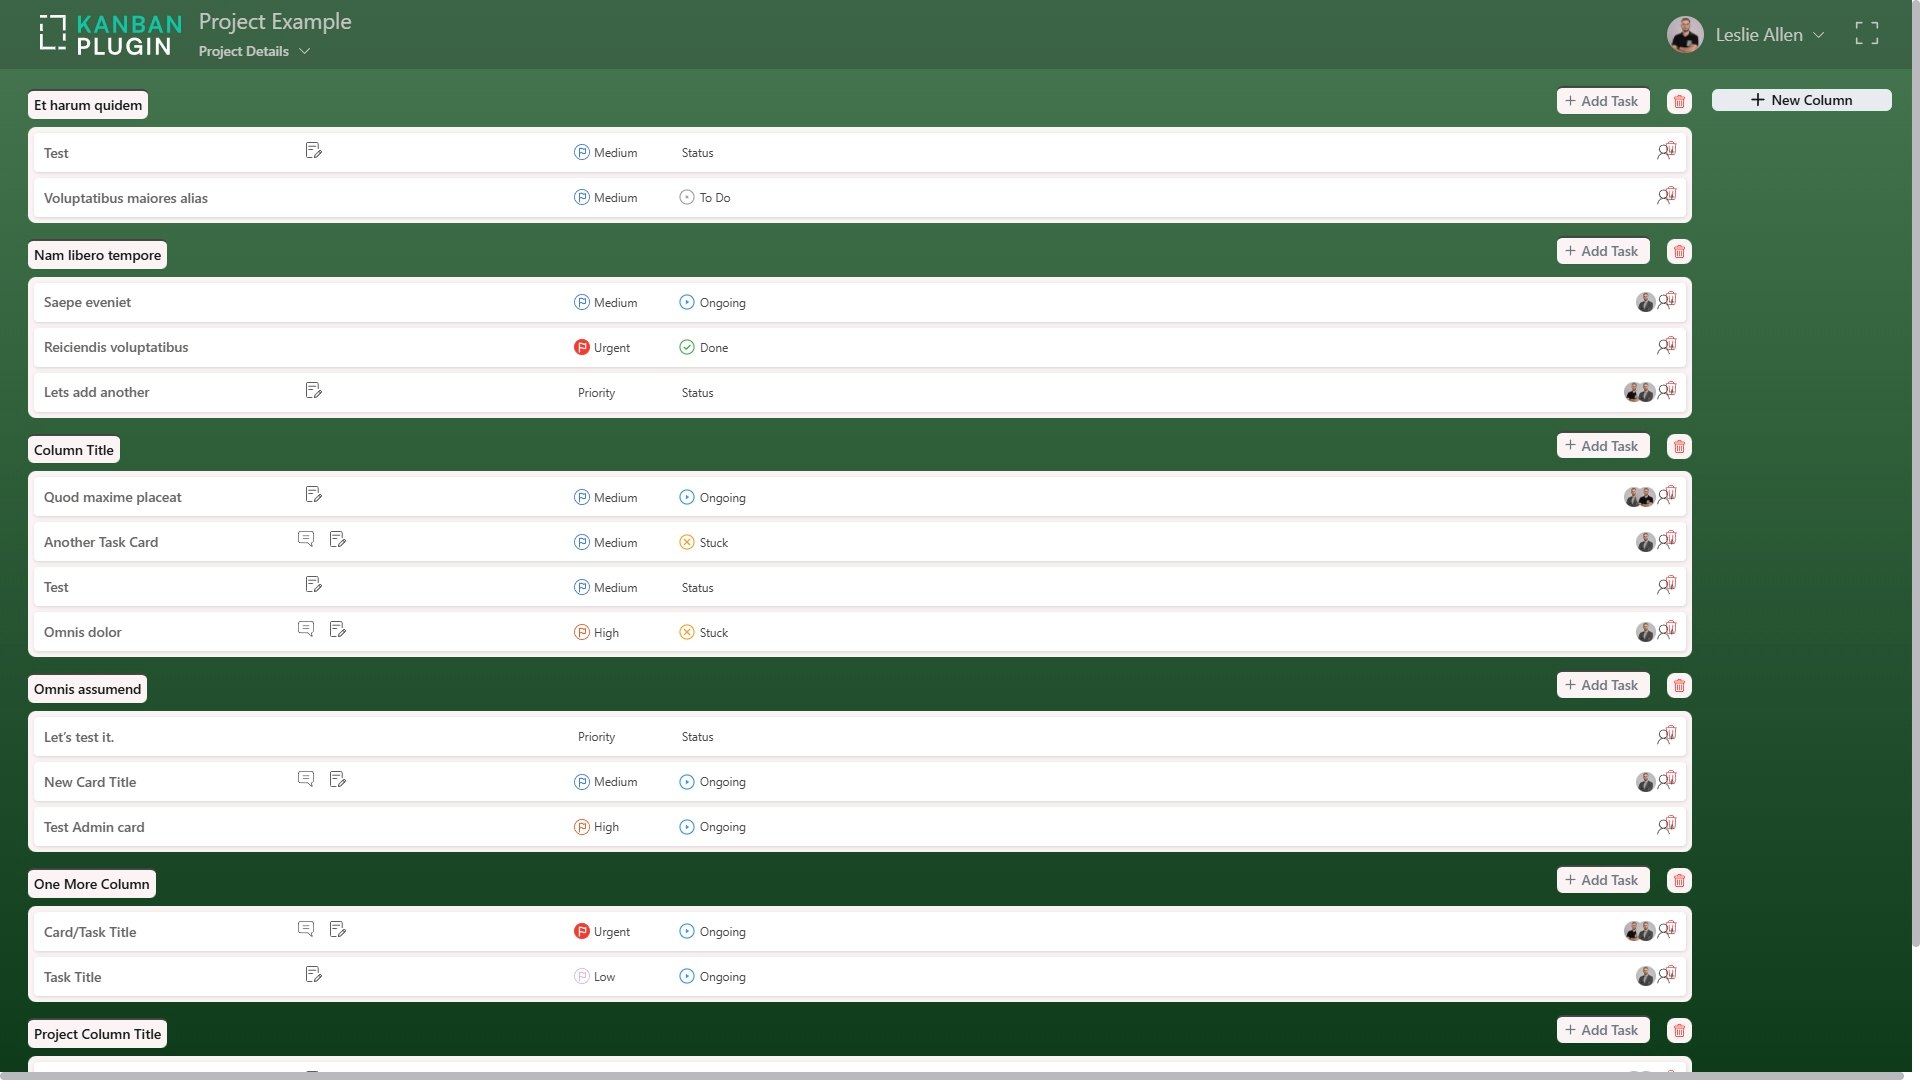Open comments on Another Task Card

point(306,539)
